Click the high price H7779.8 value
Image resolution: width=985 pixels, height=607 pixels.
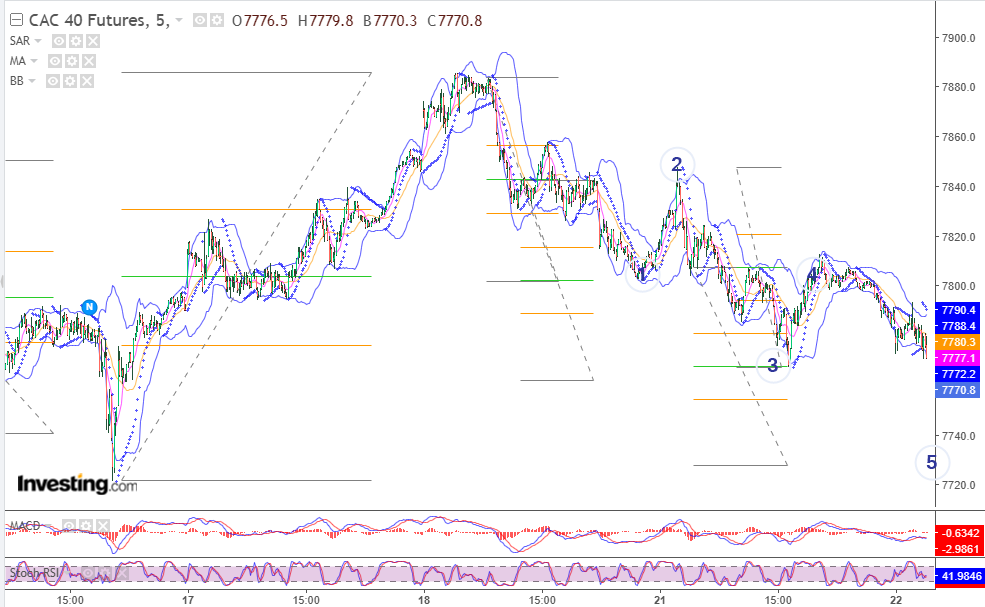click(x=325, y=21)
